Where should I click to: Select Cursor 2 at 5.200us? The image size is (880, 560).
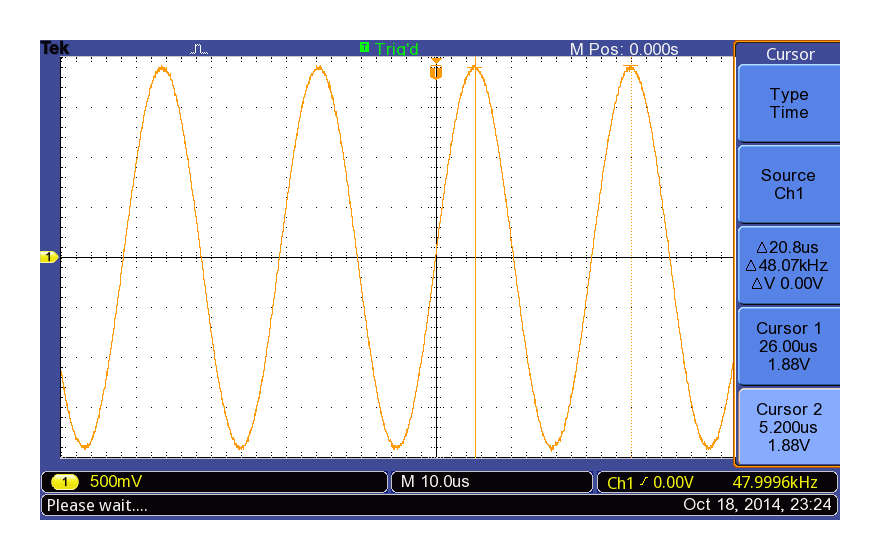[789, 427]
